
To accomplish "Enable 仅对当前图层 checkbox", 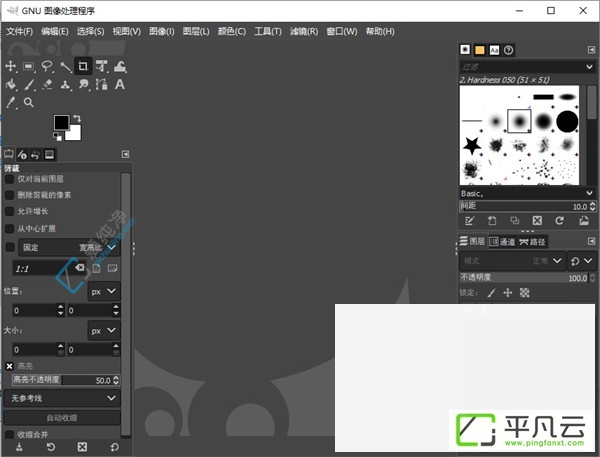I will tap(10, 179).
